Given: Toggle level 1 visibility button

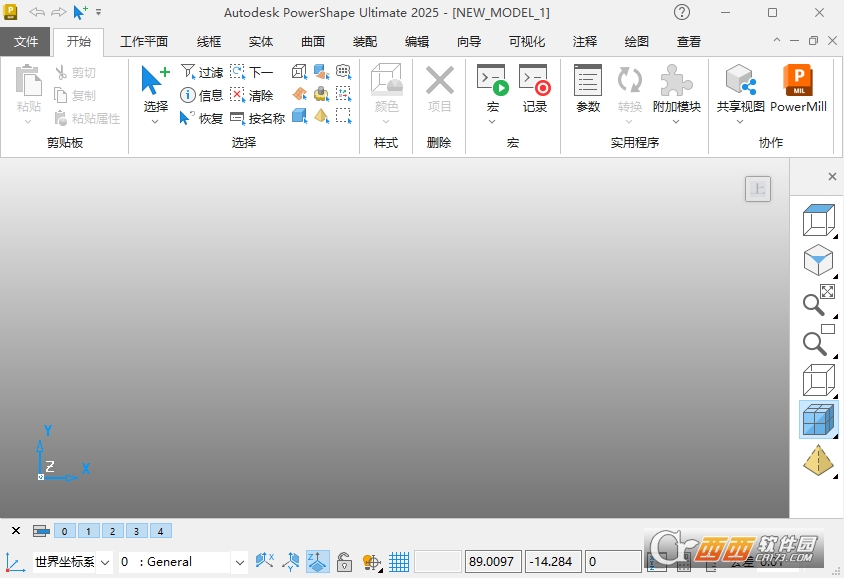Looking at the screenshot, I should pyautogui.click(x=89, y=531).
